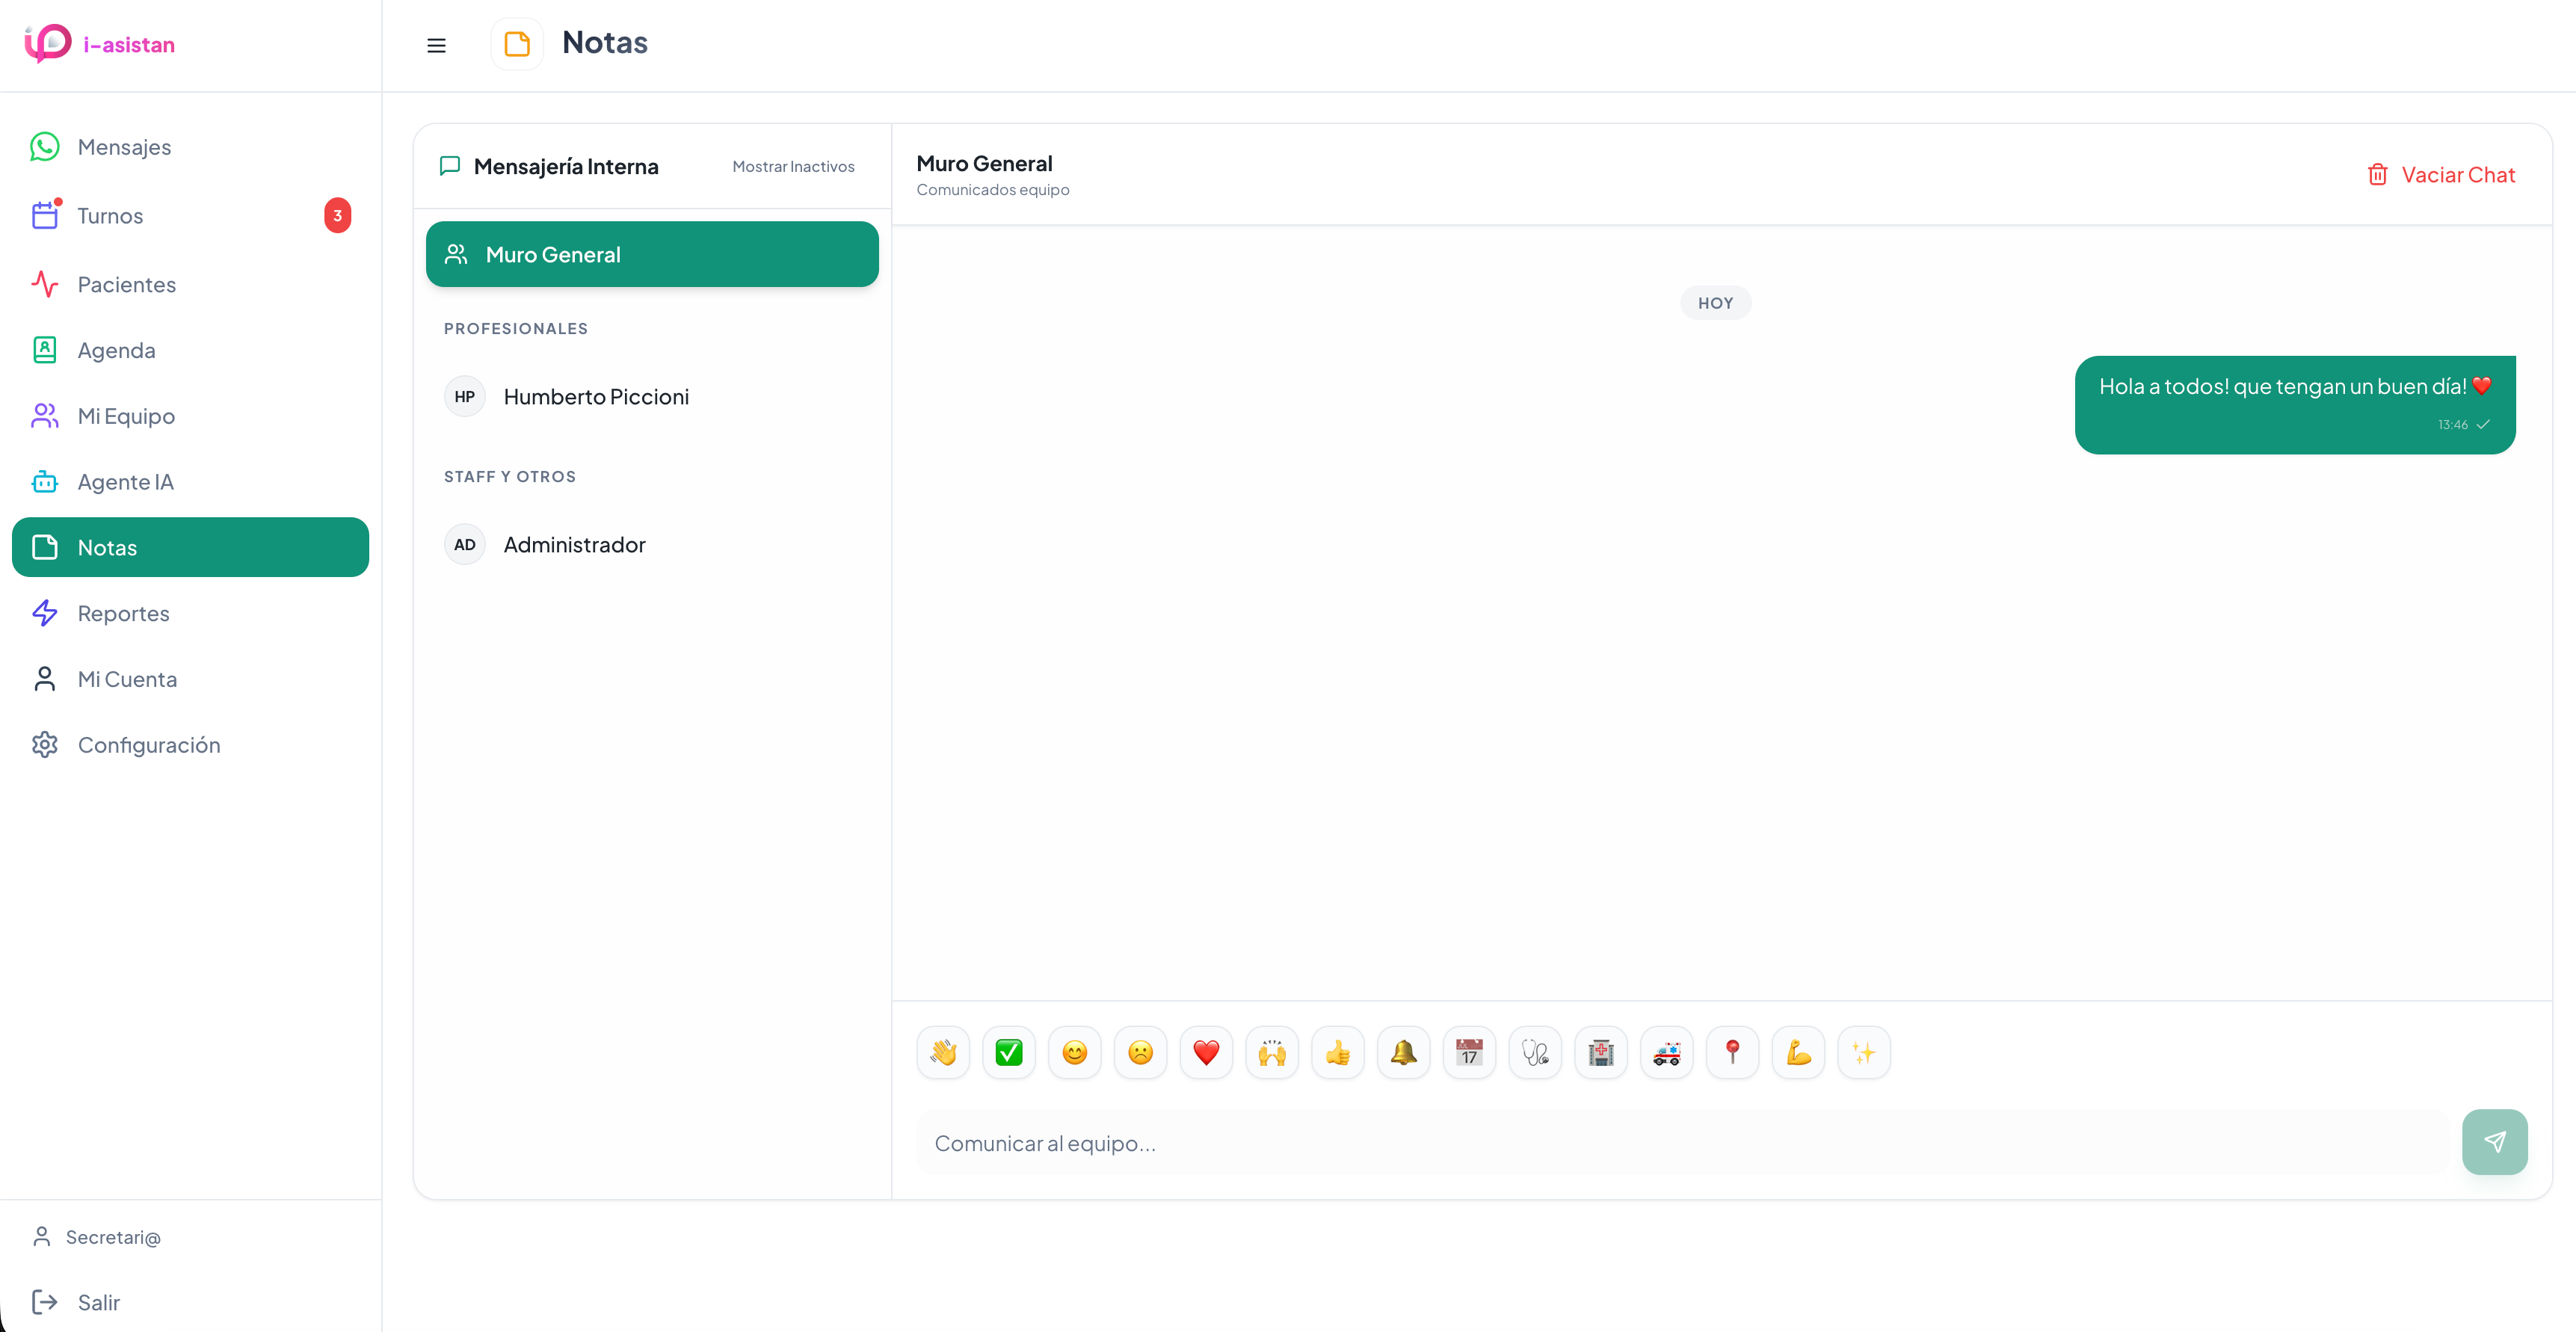Insert the red heart emoji
This screenshot has height=1332, width=2576.
1206,1053
